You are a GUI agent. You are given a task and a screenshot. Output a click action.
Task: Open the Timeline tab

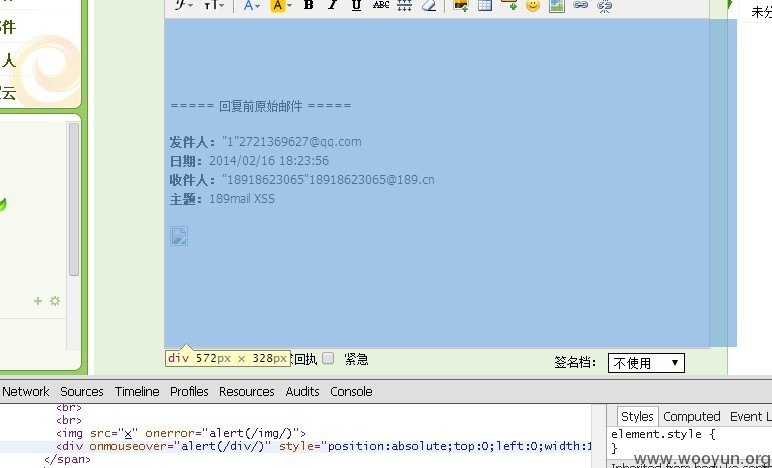click(x=137, y=392)
